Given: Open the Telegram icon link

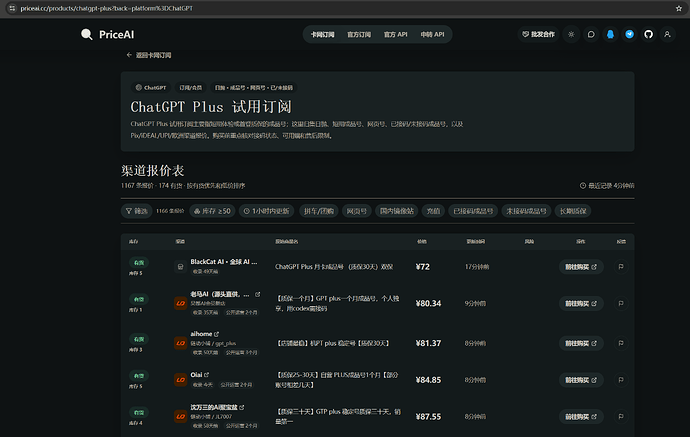Looking at the screenshot, I should tap(630, 34).
